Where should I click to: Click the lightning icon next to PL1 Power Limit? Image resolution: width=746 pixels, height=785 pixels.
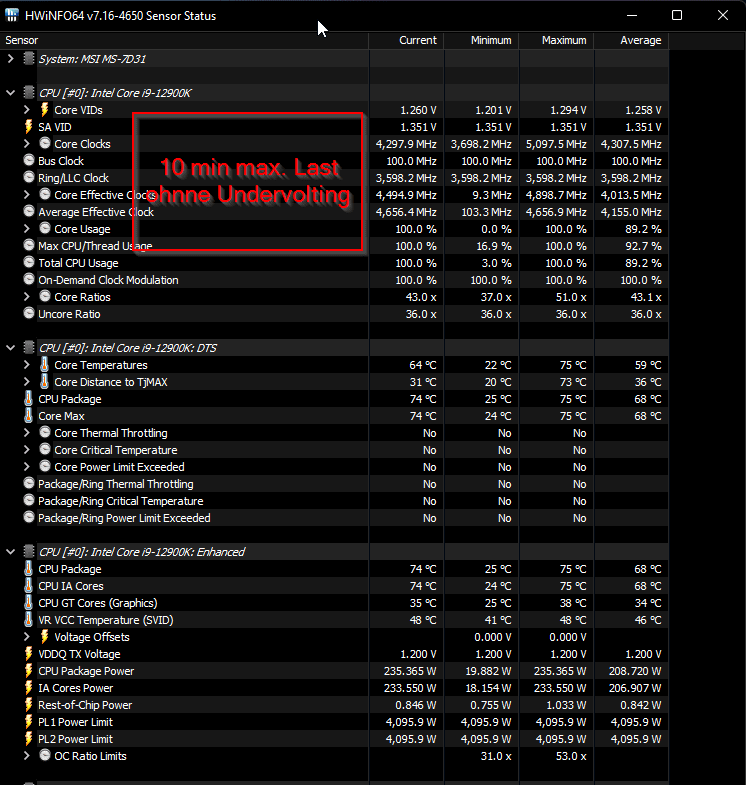tap(29, 721)
